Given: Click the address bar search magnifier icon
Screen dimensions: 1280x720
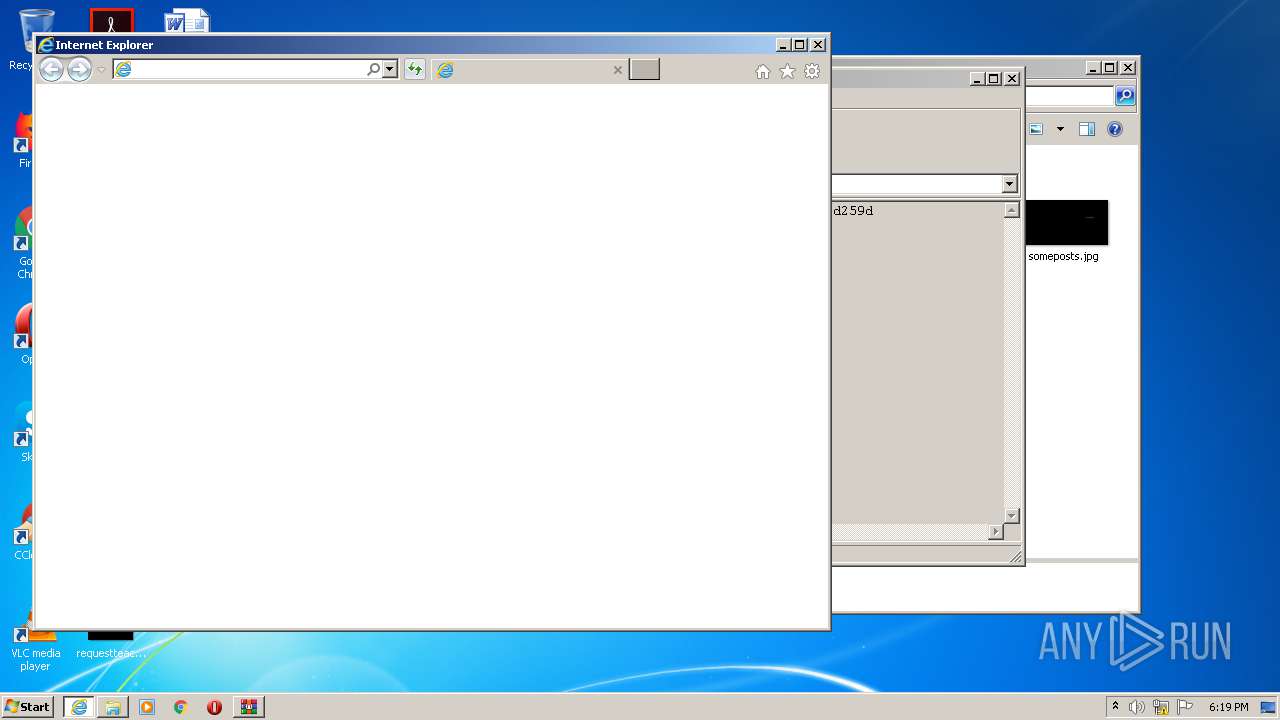Looking at the screenshot, I should pyautogui.click(x=374, y=69).
